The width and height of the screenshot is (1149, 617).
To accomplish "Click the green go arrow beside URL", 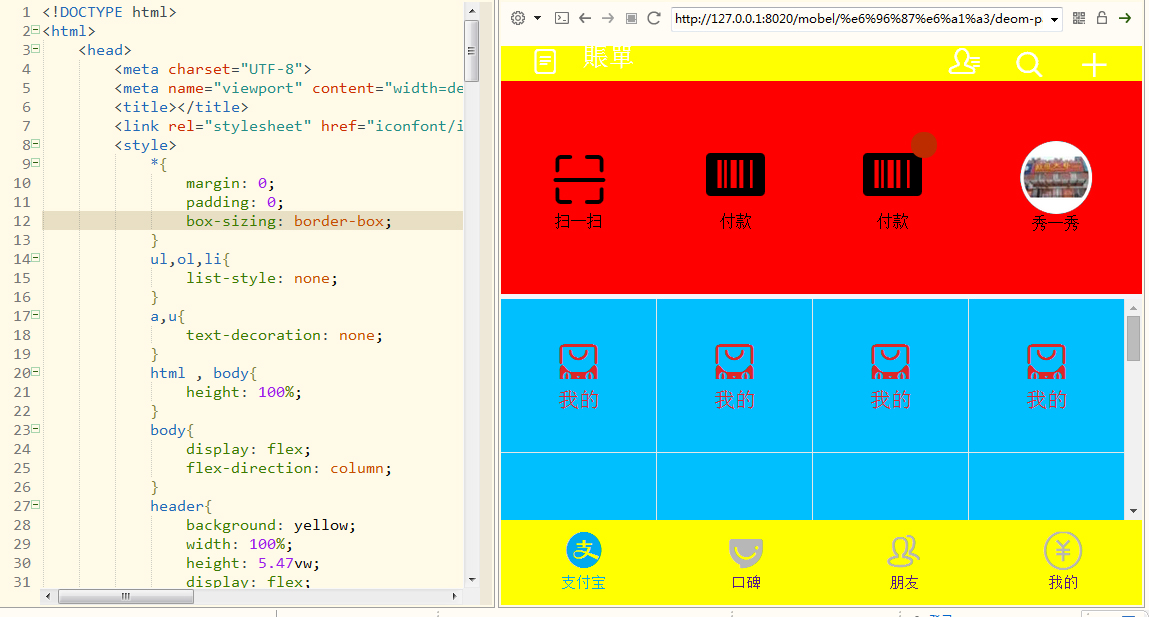I will [x=1125, y=18].
